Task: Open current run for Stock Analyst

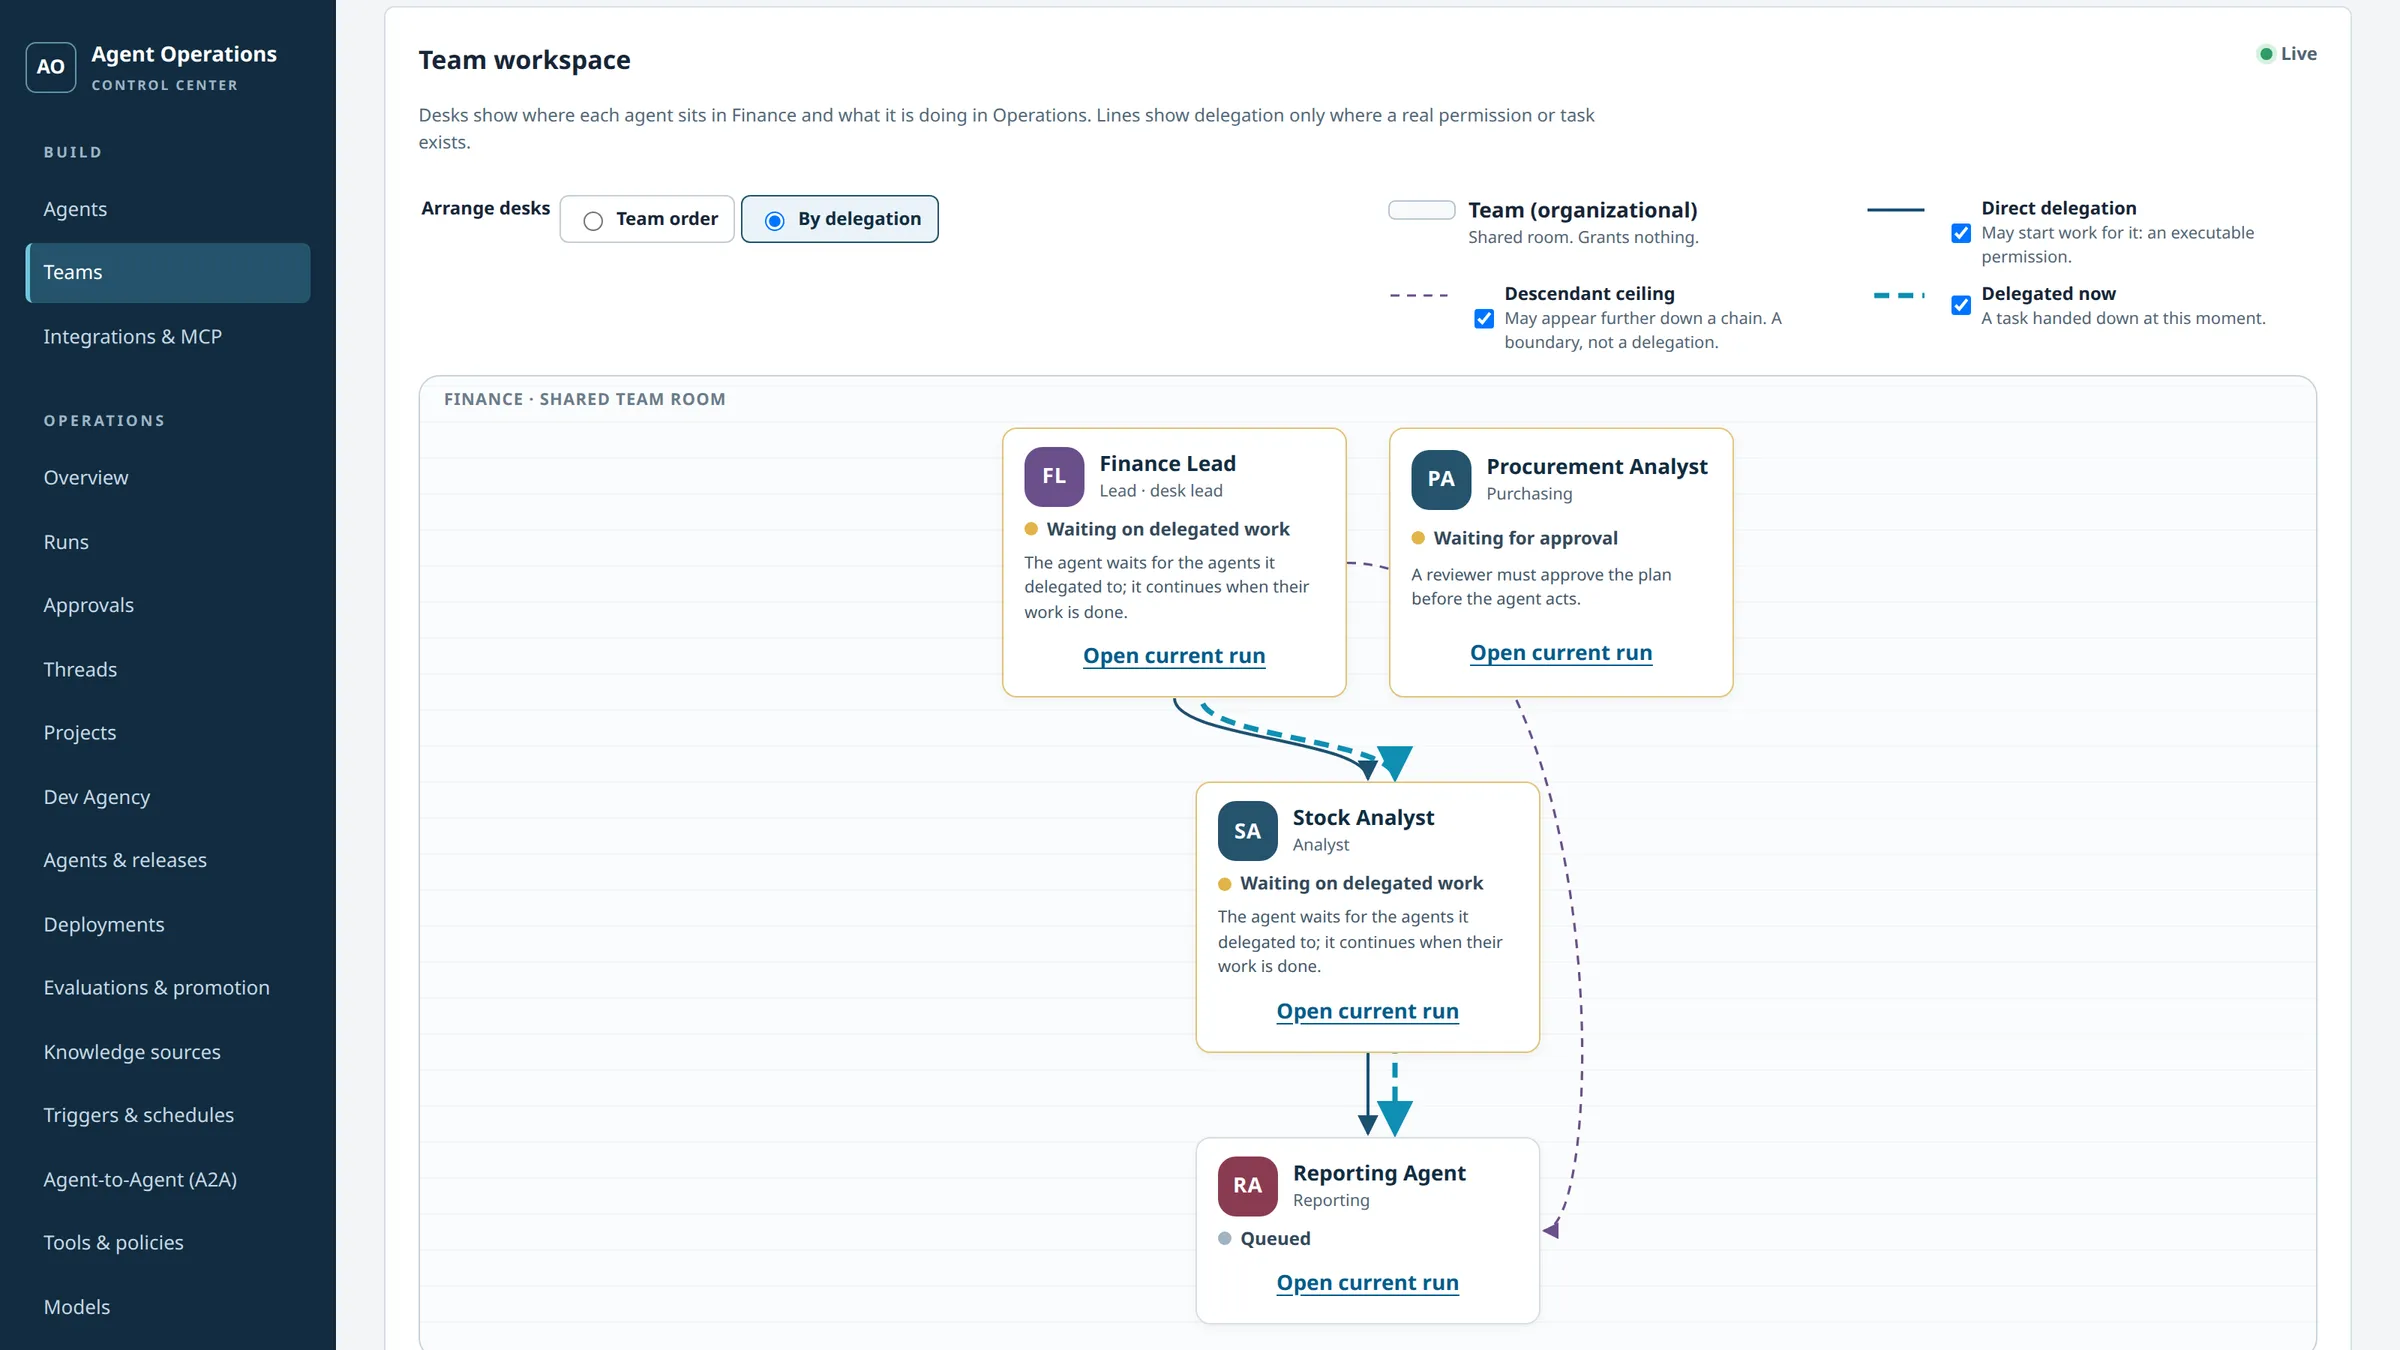Action: click(1367, 1011)
